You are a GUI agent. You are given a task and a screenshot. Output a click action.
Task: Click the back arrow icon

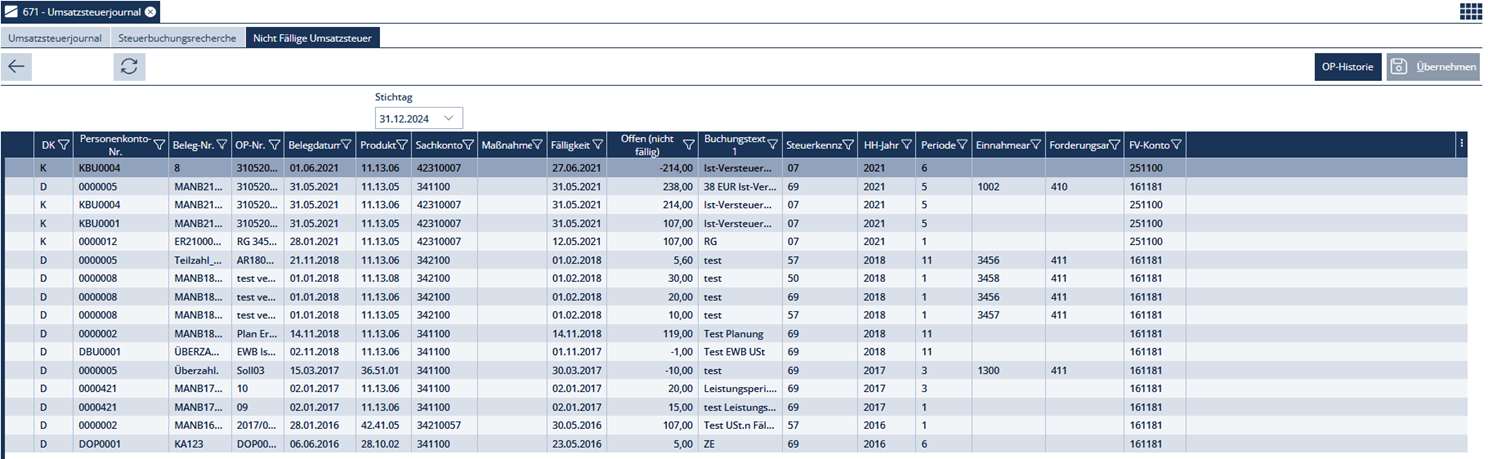coord(18,67)
